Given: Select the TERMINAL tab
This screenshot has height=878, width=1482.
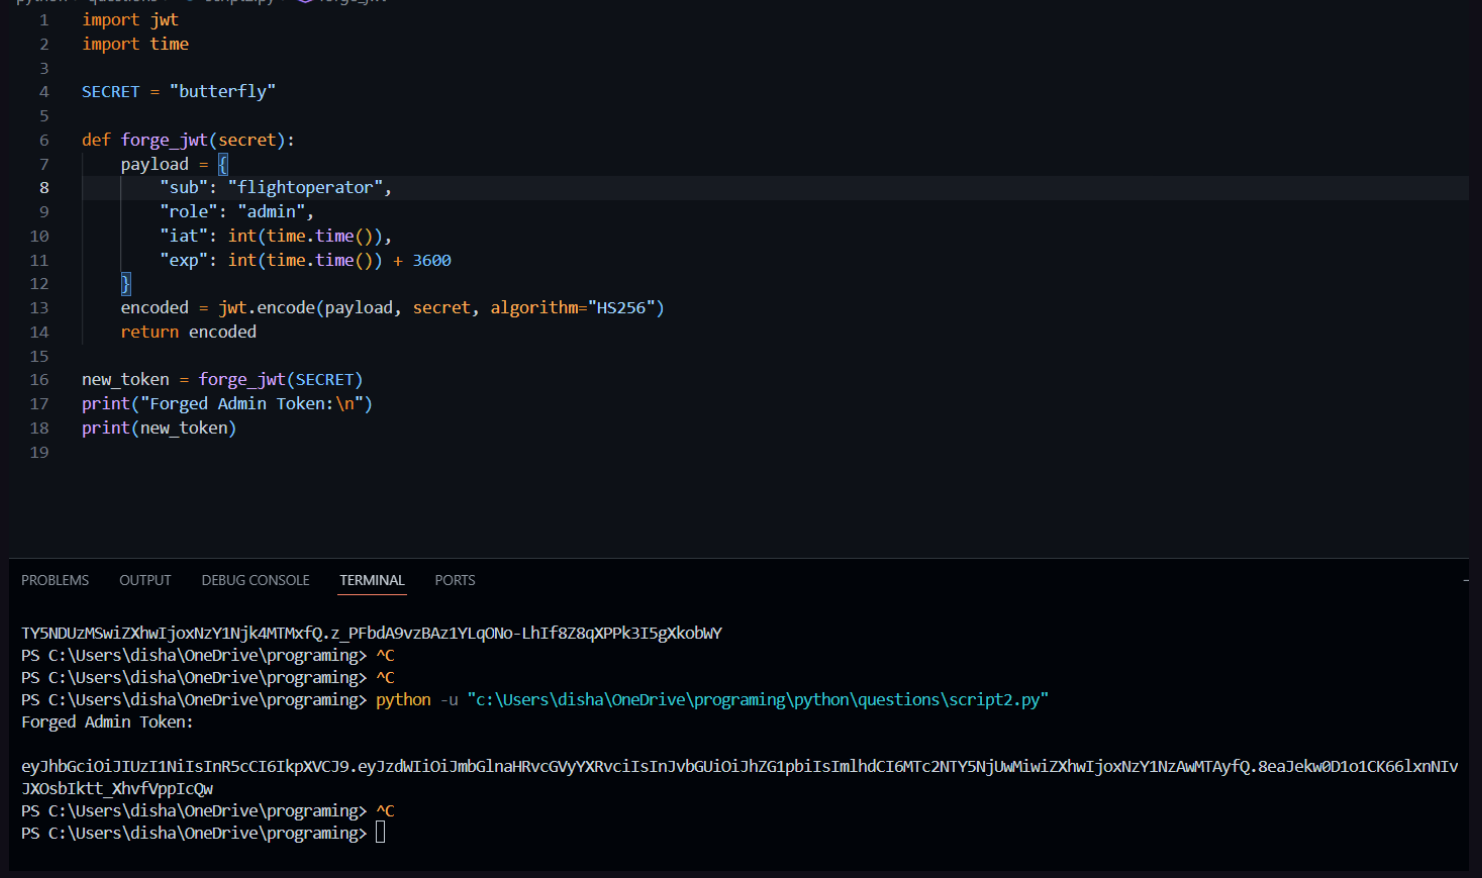Looking at the screenshot, I should point(372,580).
